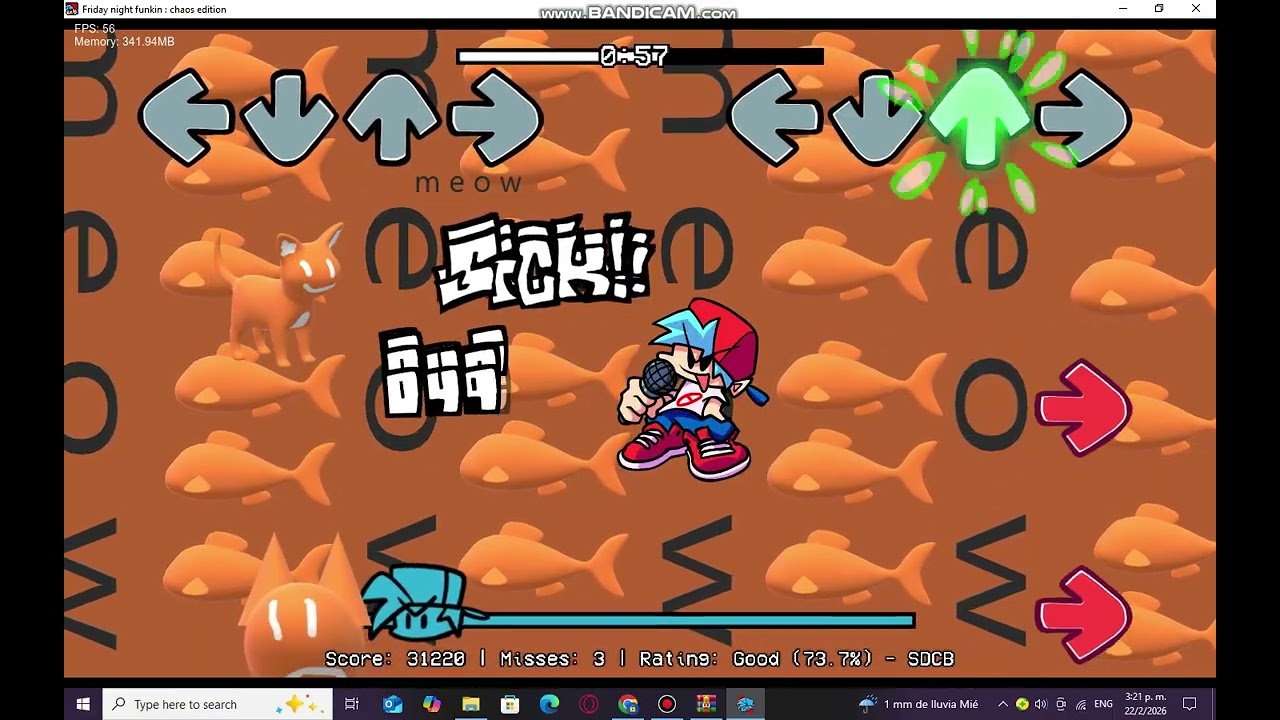The image size is (1280, 720).
Task: Click the song time progress bar
Action: point(640,56)
